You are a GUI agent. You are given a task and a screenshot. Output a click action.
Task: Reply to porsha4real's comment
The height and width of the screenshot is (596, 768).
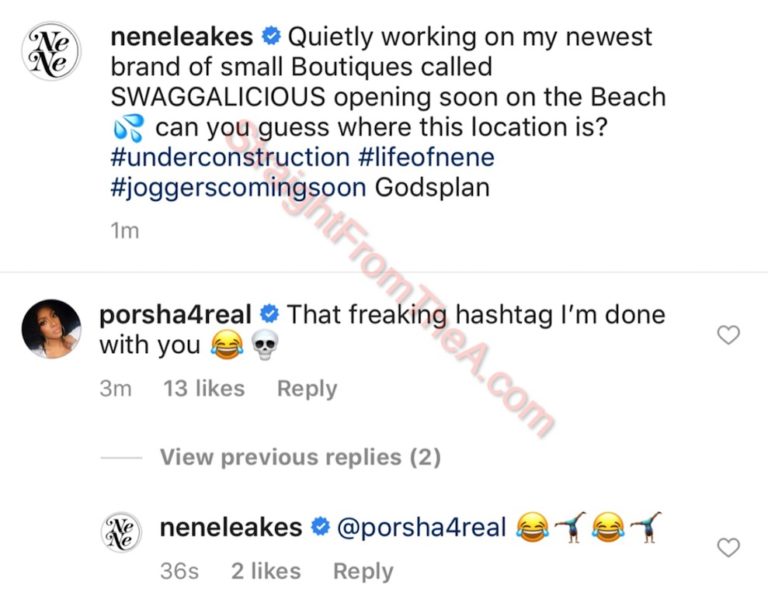click(307, 388)
